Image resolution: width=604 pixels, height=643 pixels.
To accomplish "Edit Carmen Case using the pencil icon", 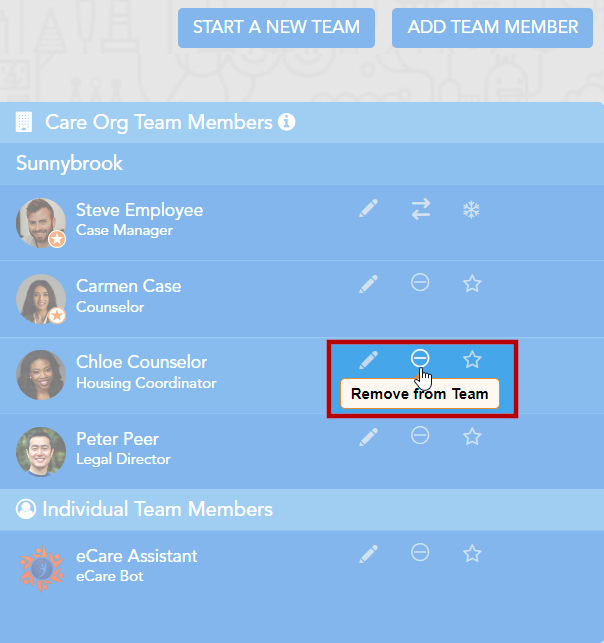I will point(369,284).
